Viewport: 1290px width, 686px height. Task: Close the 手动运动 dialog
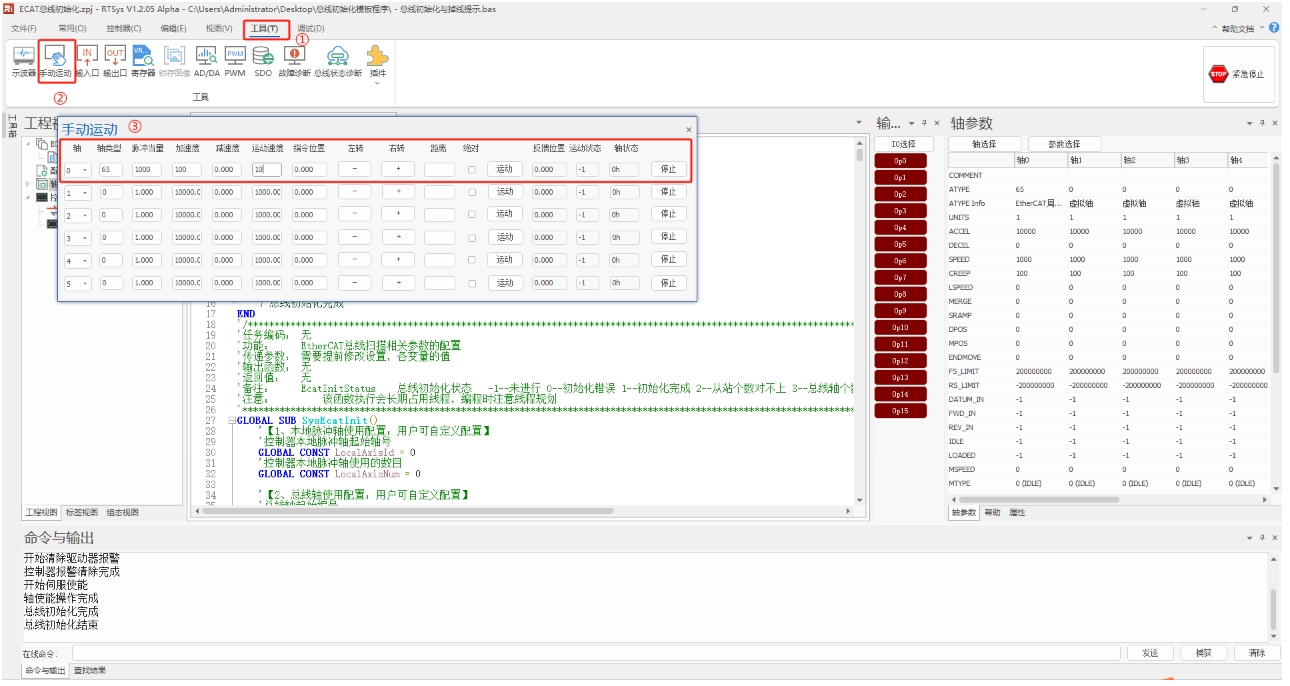coord(688,129)
